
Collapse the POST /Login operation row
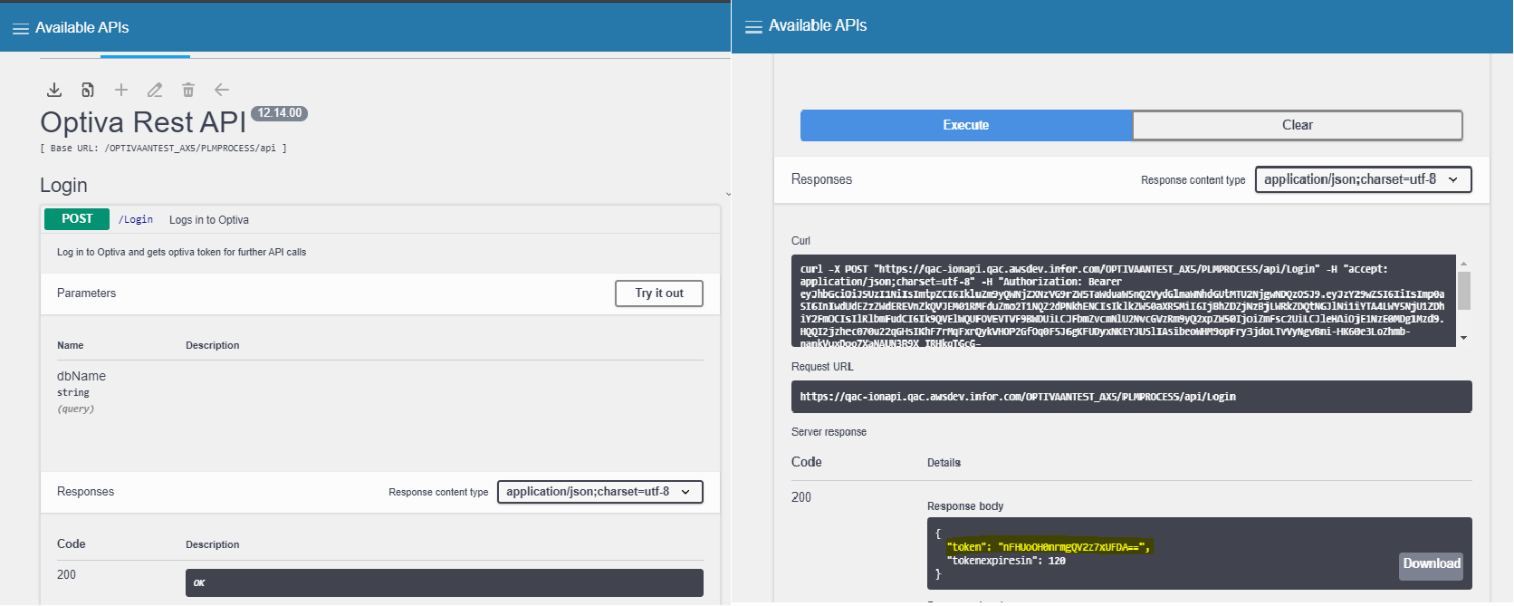[380, 219]
